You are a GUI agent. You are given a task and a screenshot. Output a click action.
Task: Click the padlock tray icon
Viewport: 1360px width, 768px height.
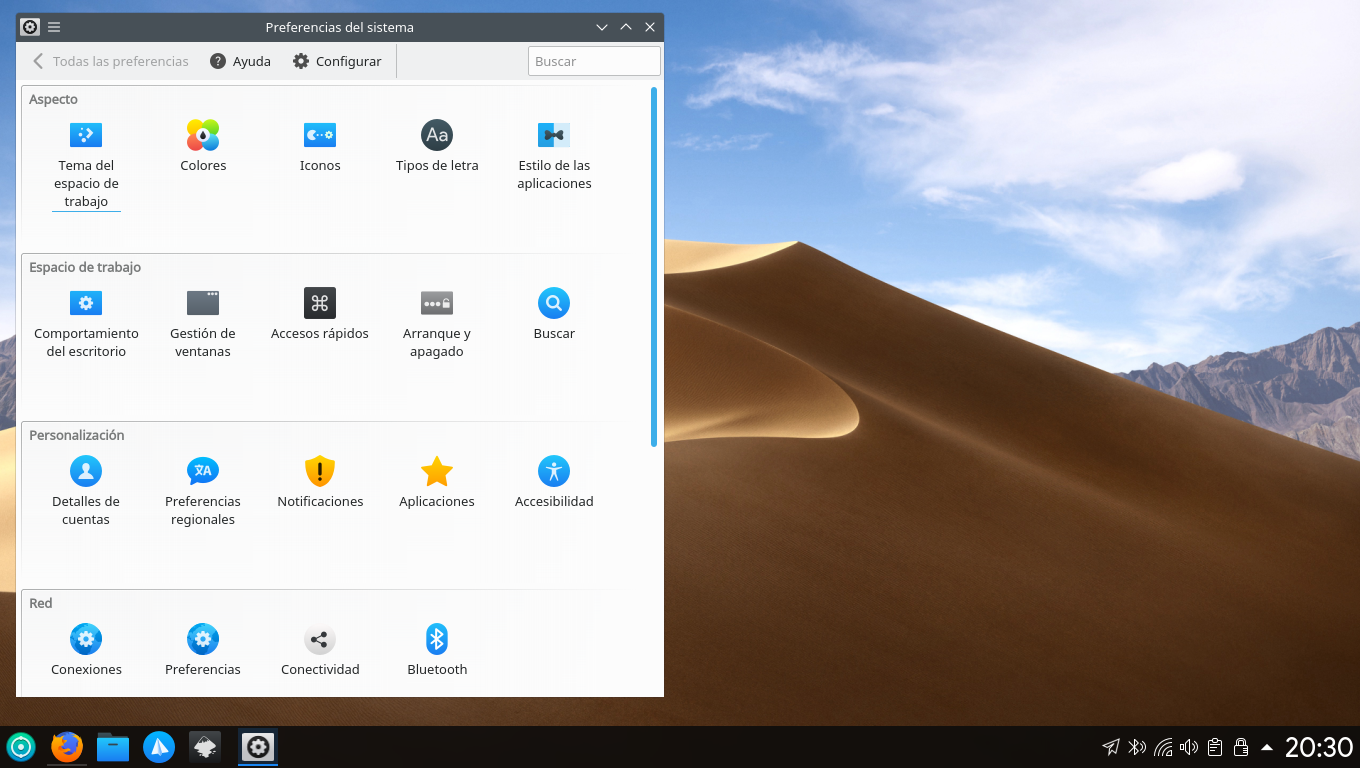pyautogui.click(x=1241, y=747)
